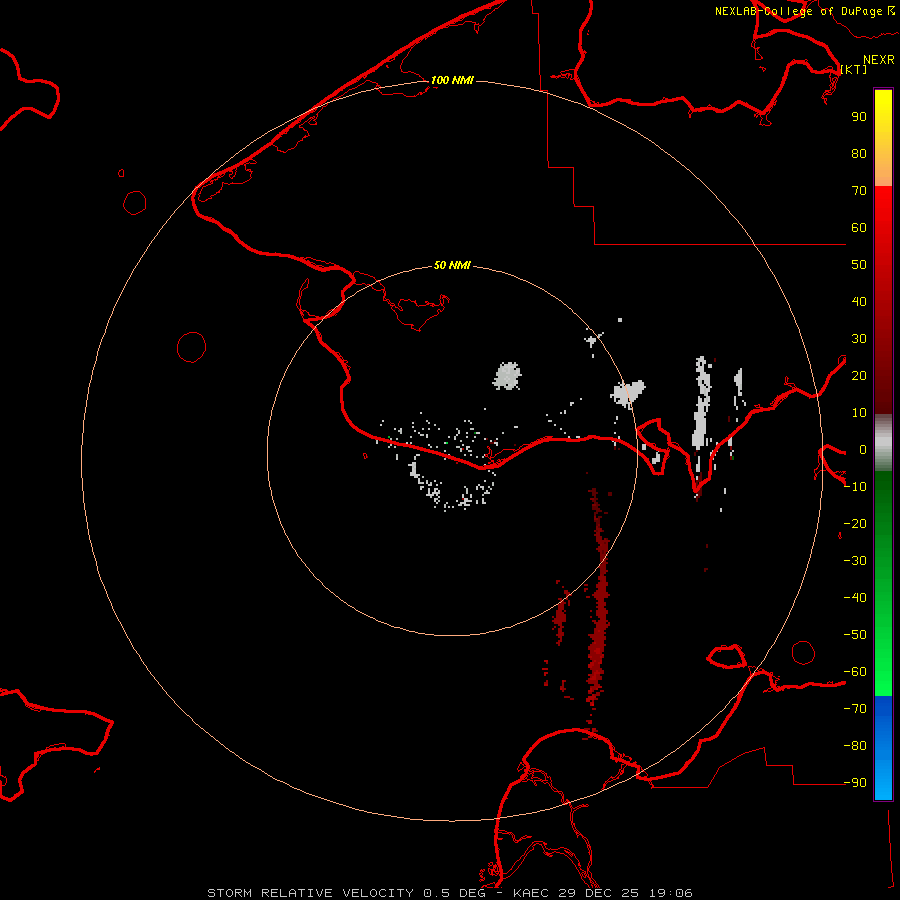The image size is (900, 900).
Task: Click the positive 10 value on velocity scale
Action: 859,413
